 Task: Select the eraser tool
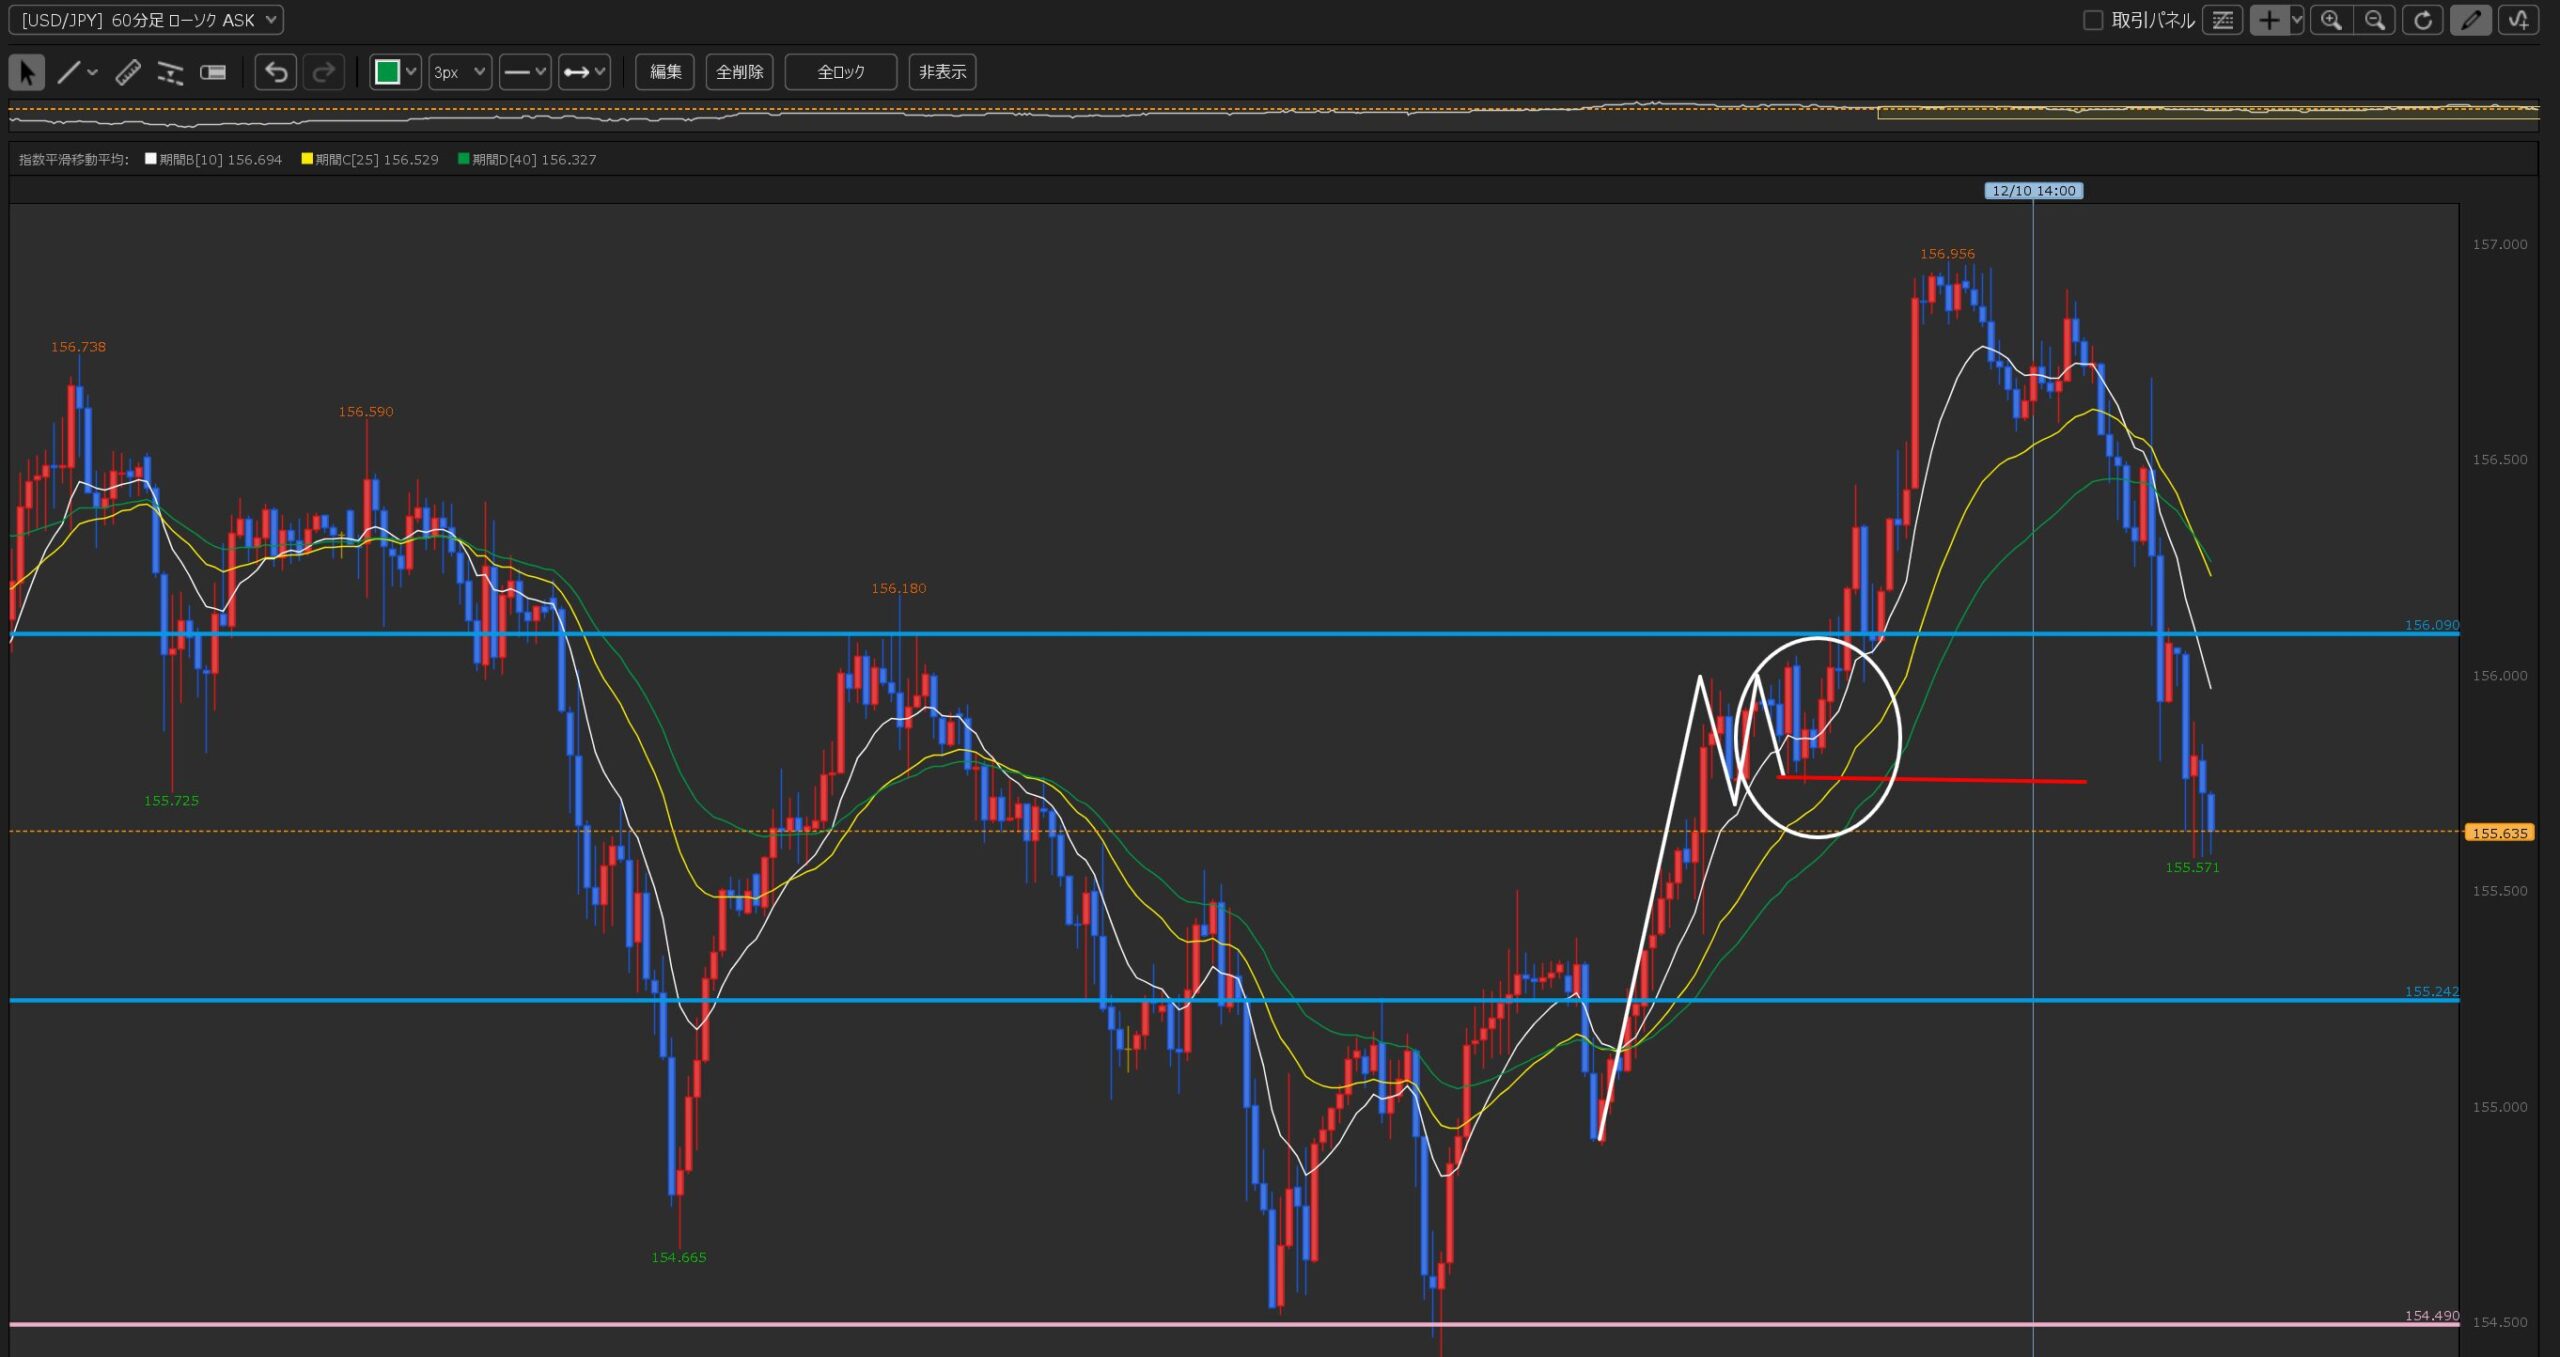(213, 72)
